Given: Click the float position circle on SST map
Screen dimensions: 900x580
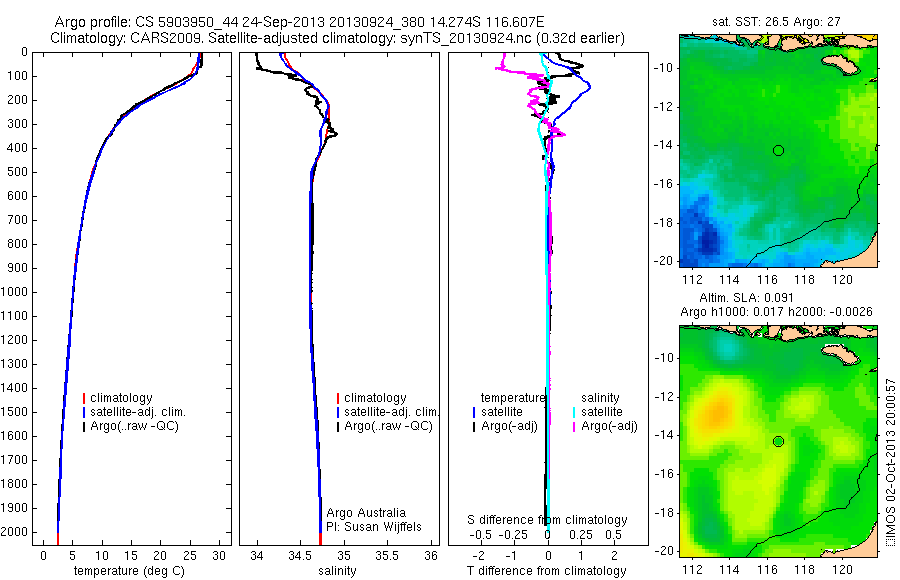Looking at the screenshot, I should pyautogui.click(x=778, y=150).
